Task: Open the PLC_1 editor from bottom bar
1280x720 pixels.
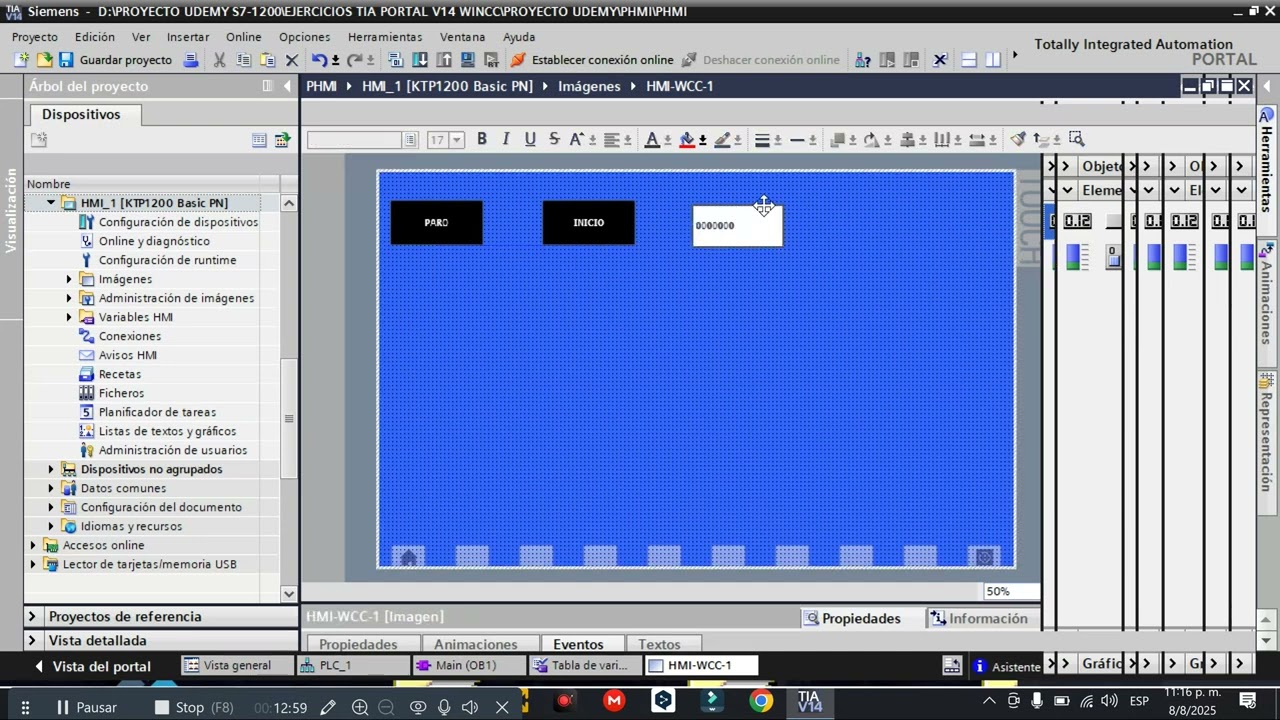Action: [352, 666]
